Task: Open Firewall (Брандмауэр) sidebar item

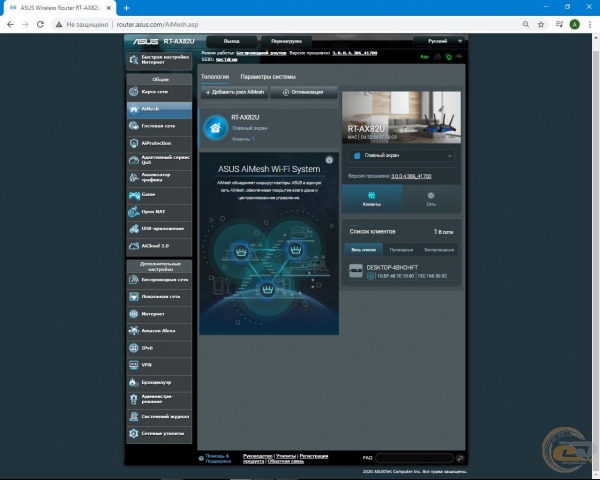Action: coord(159,382)
